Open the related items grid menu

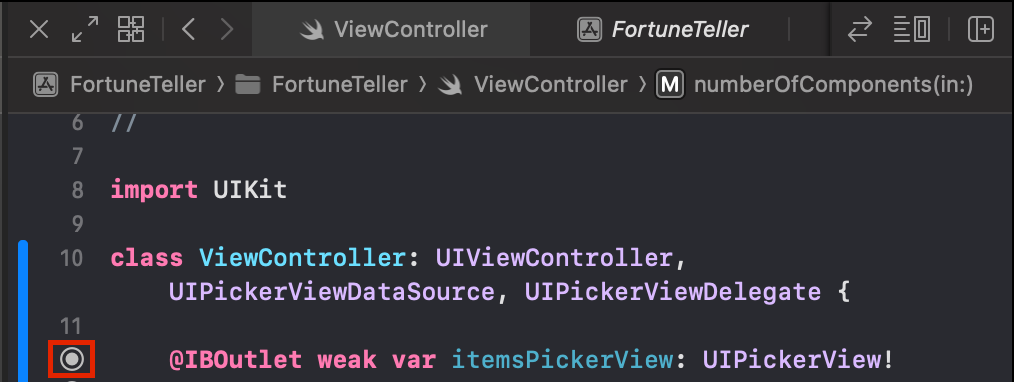click(x=131, y=30)
